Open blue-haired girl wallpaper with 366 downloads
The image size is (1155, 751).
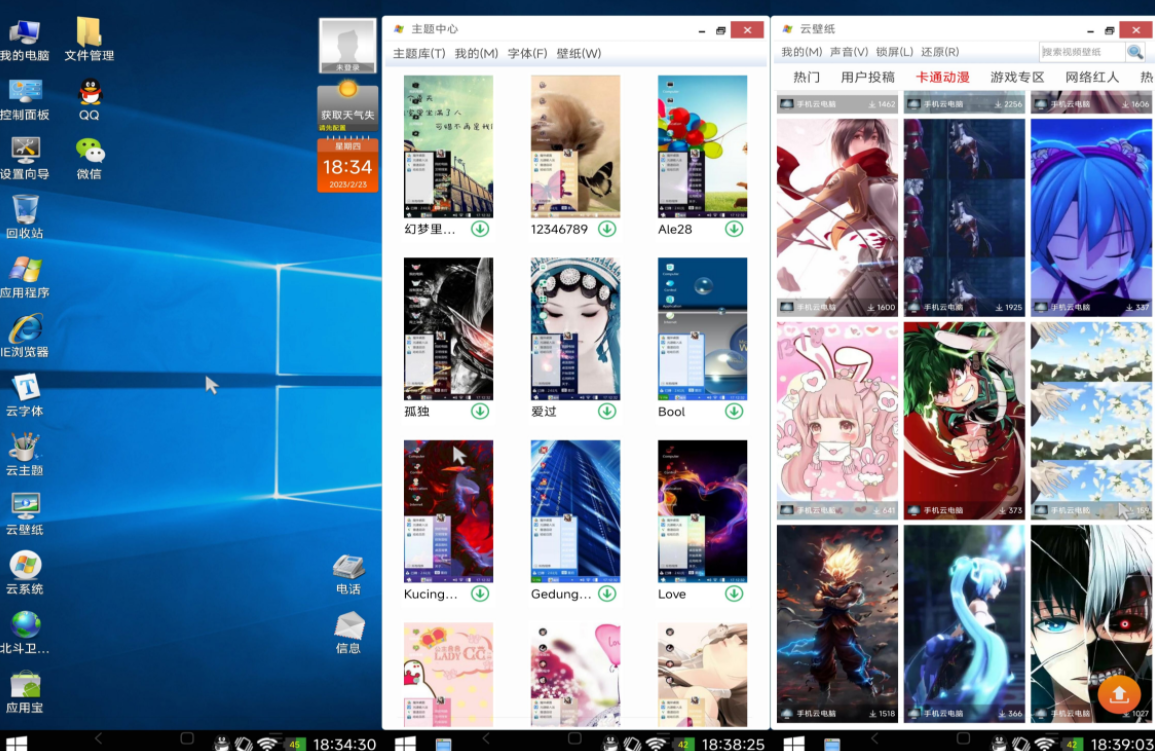click(964, 623)
